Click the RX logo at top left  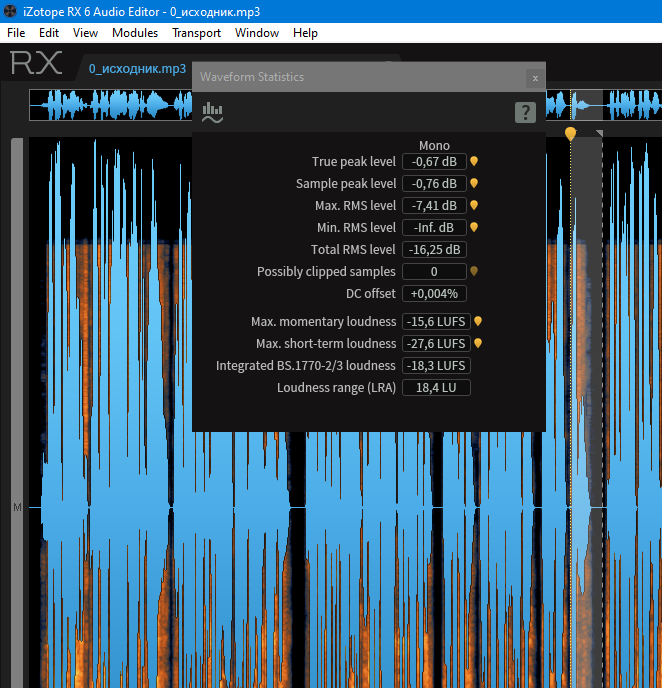click(x=36, y=63)
